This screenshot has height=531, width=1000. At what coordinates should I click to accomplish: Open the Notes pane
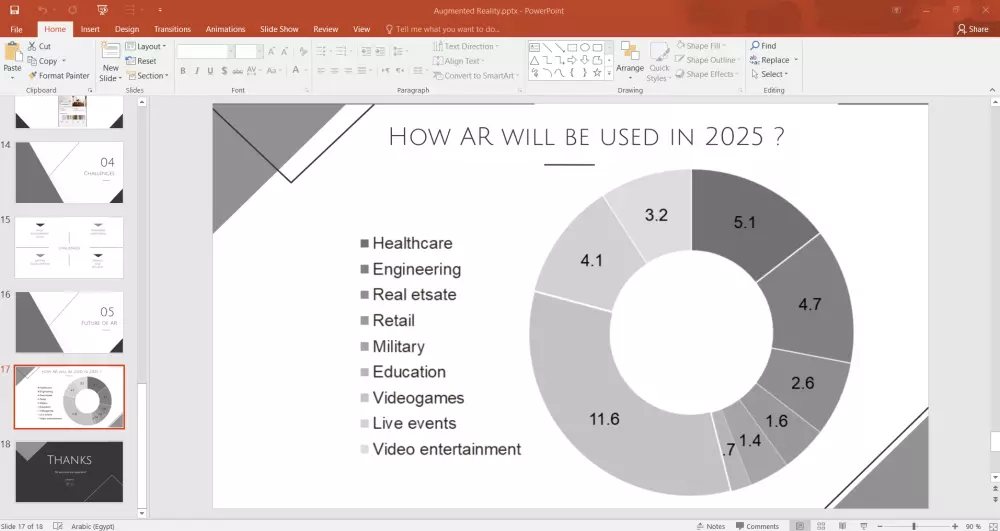(711, 526)
